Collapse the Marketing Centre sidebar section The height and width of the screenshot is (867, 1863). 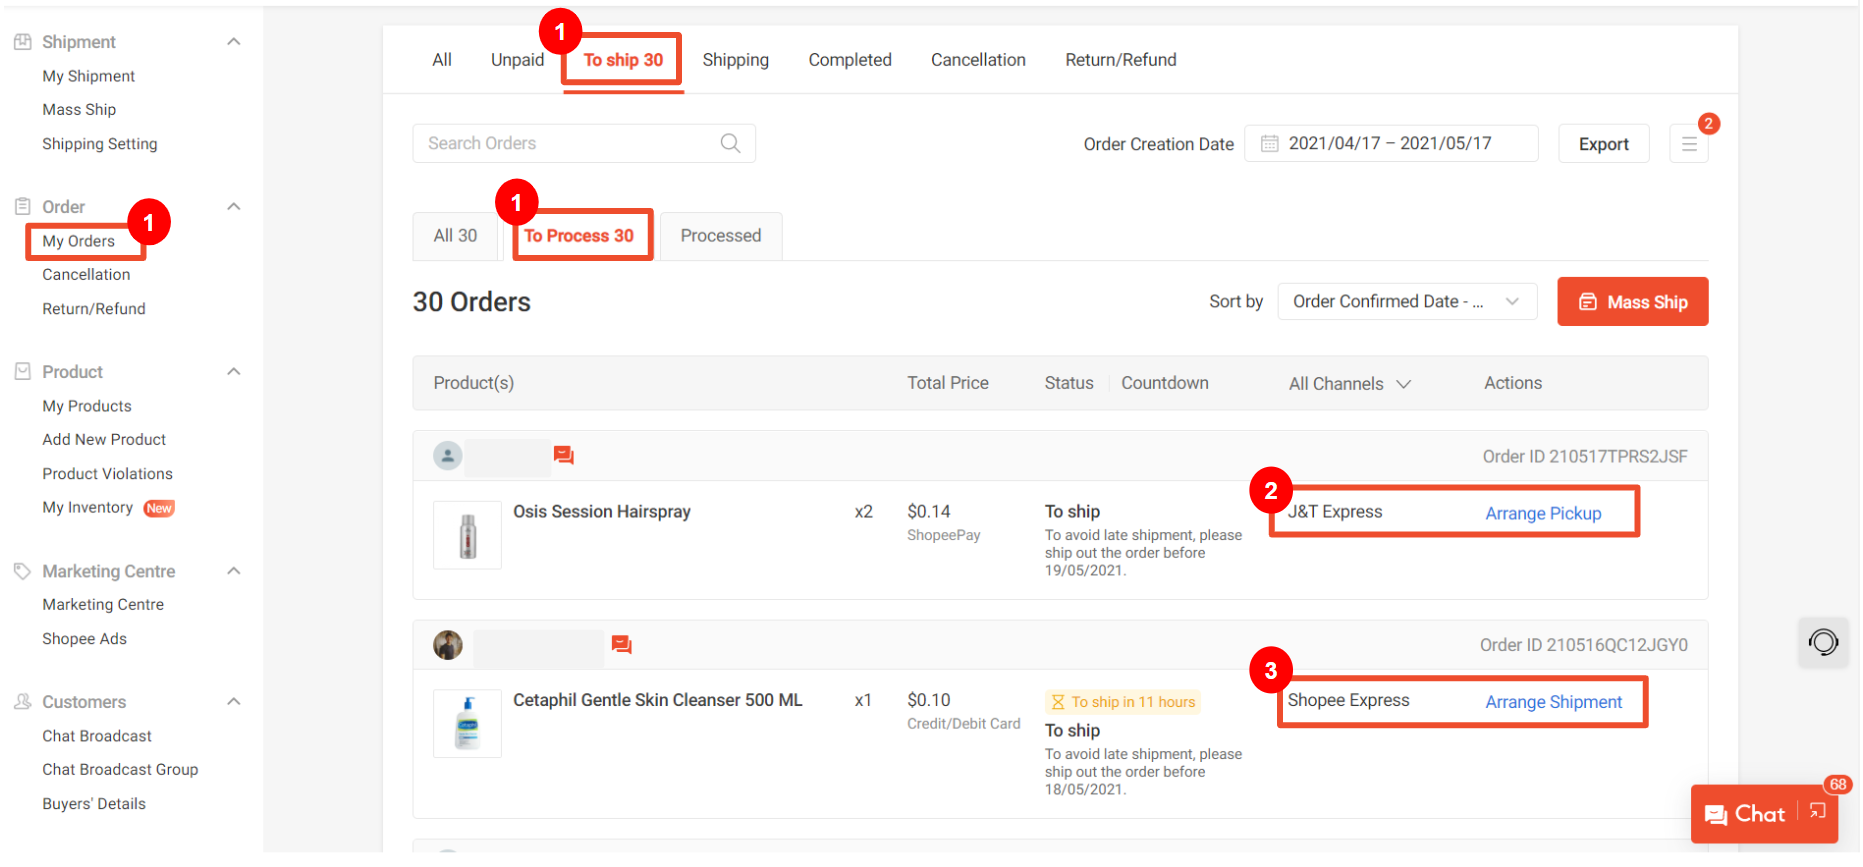point(234,571)
